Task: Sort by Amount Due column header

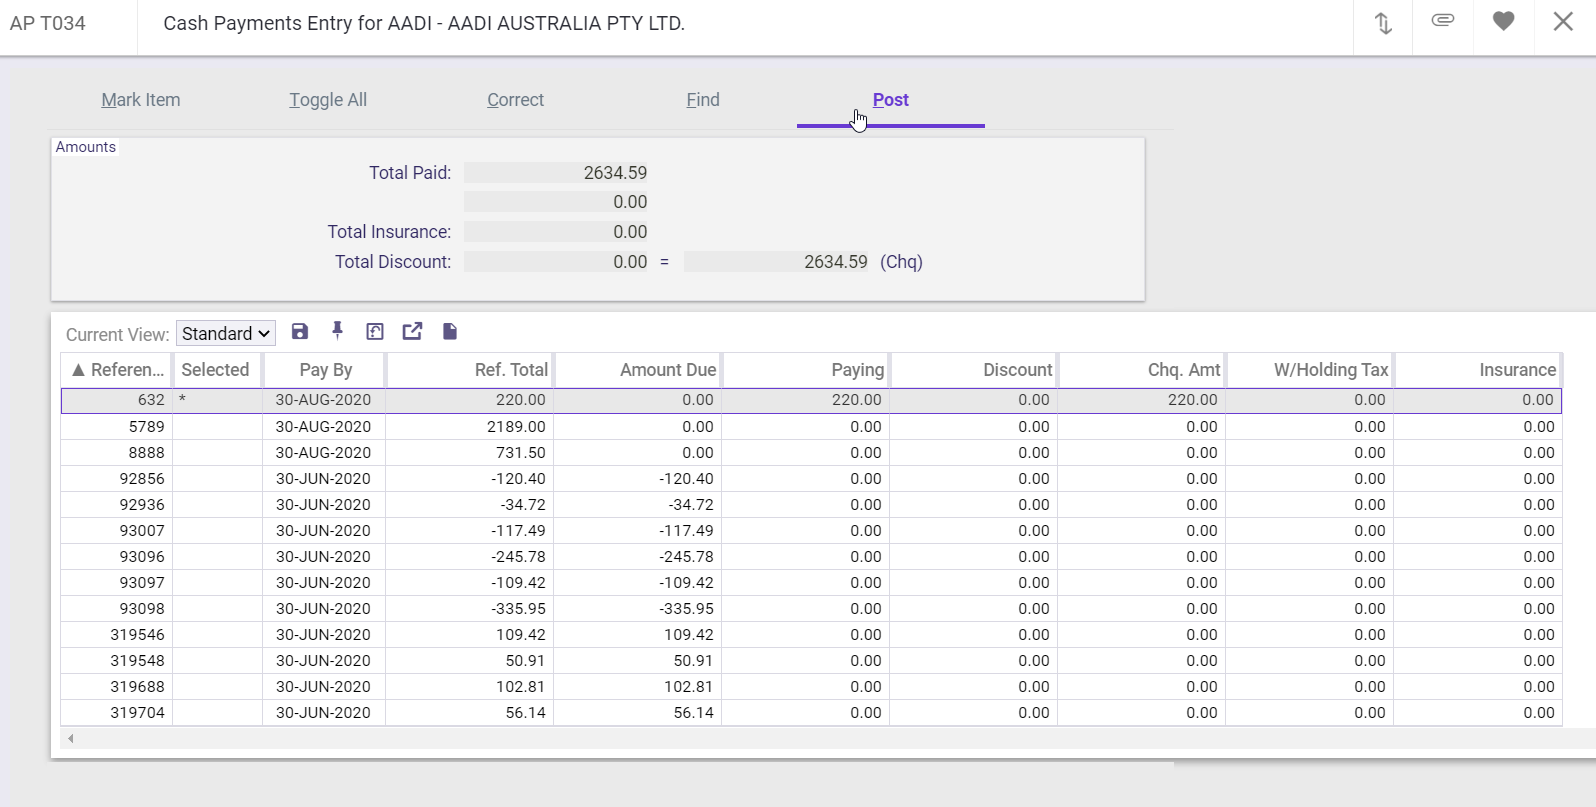Action: [638, 370]
